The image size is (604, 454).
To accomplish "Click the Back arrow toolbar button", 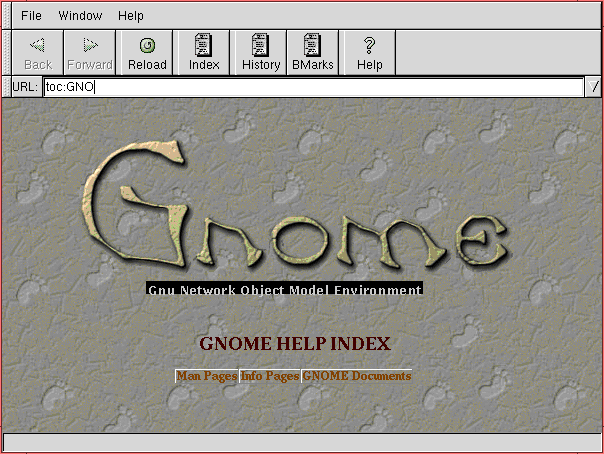I will click(x=37, y=52).
